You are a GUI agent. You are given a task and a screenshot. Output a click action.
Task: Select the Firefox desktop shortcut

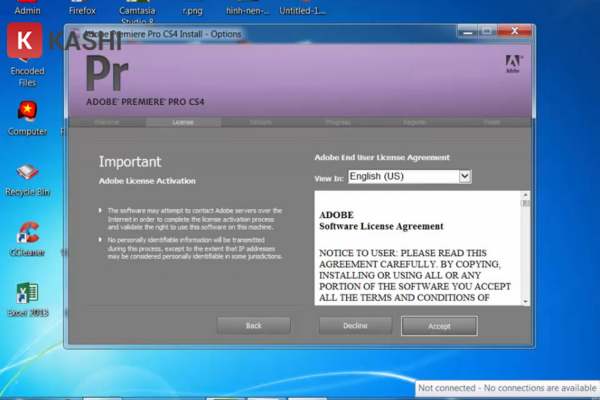(82, 10)
